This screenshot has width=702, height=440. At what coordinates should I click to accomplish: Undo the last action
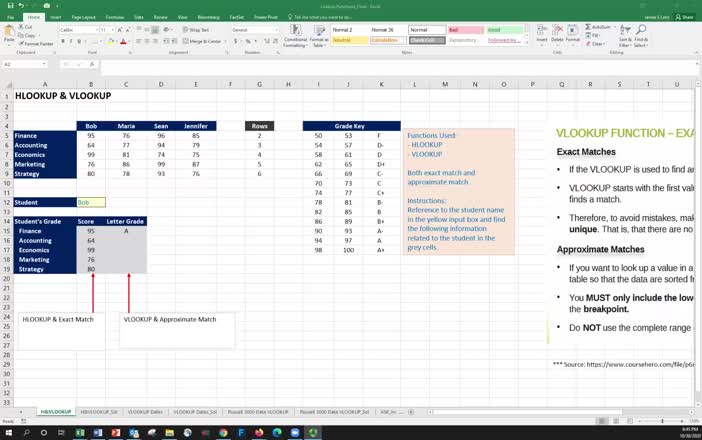point(21,6)
